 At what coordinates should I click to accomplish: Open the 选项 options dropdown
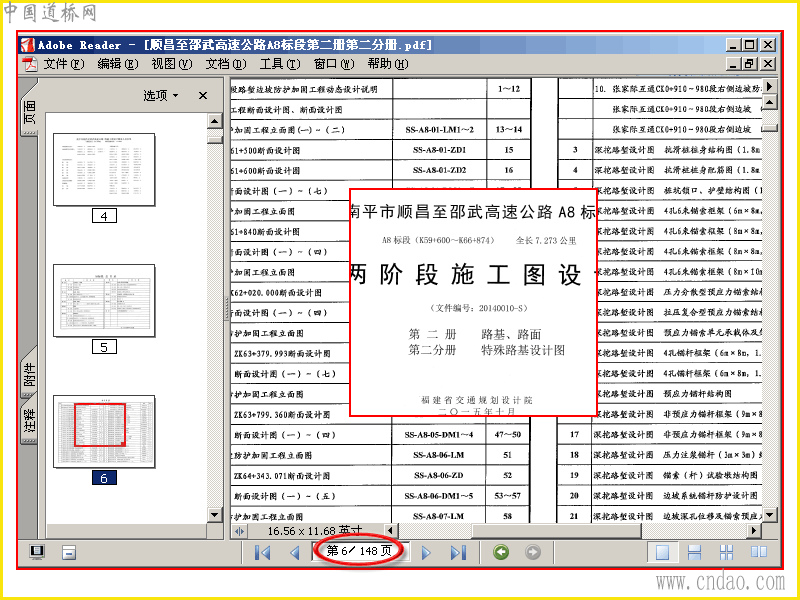coord(161,95)
